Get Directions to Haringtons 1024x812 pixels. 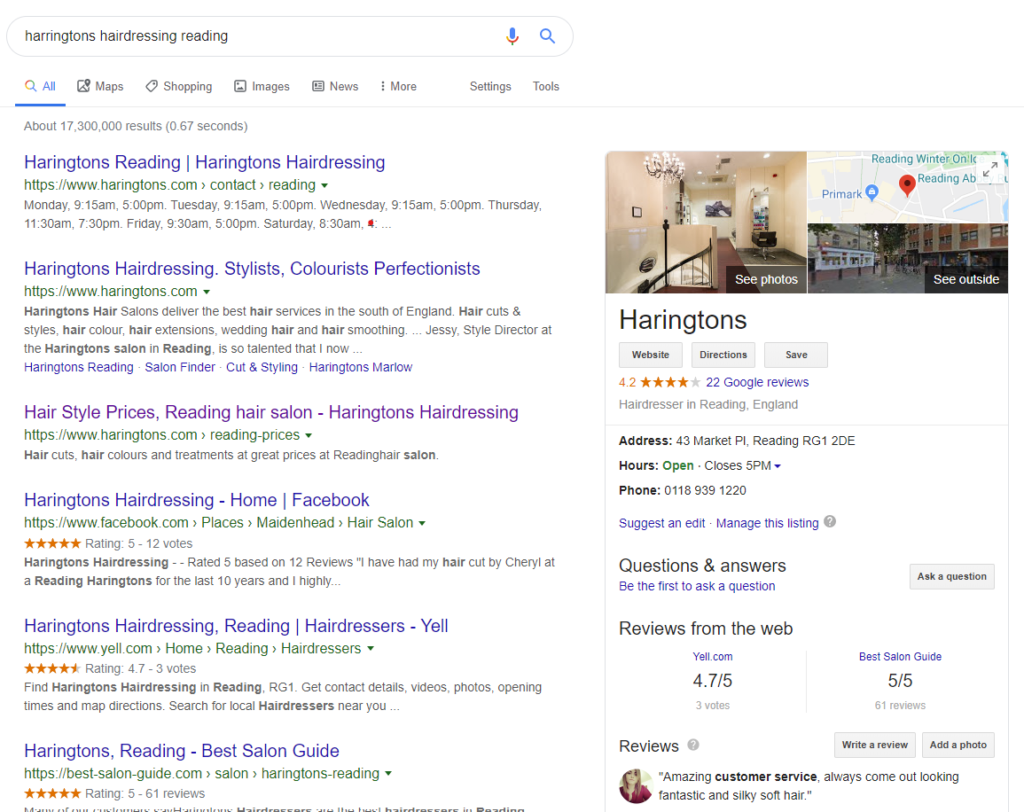click(723, 355)
